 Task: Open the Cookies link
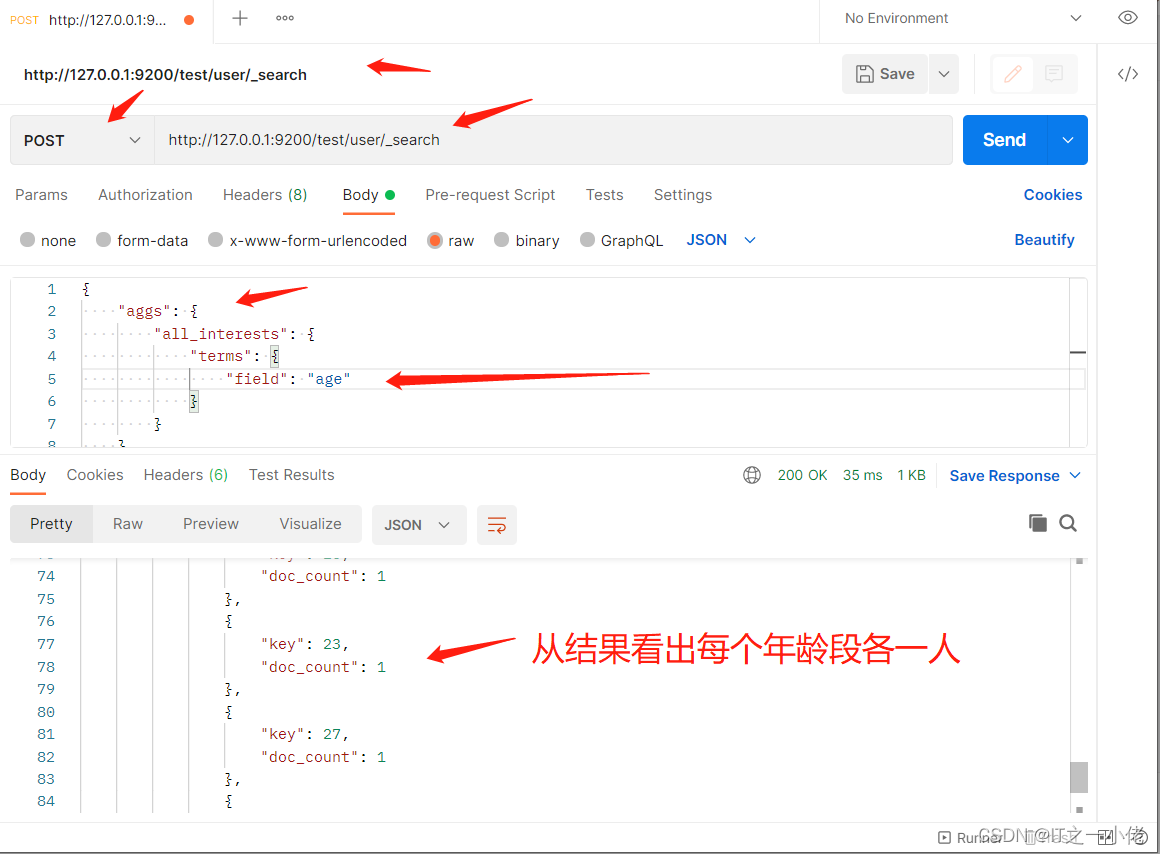tap(1053, 195)
